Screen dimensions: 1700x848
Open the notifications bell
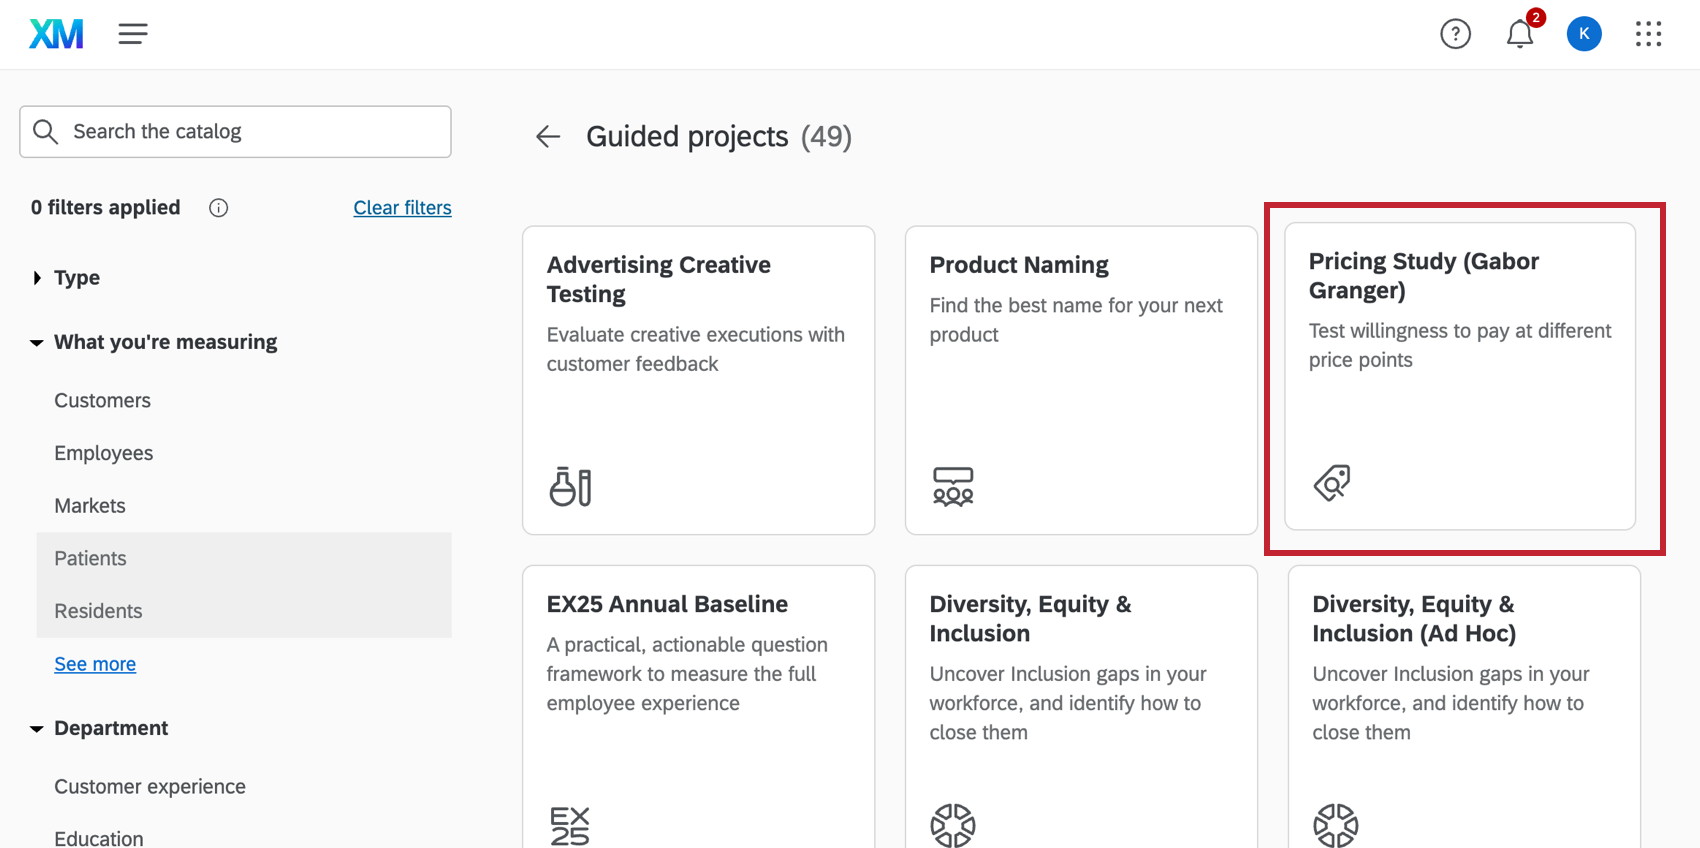tap(1519, 34)
